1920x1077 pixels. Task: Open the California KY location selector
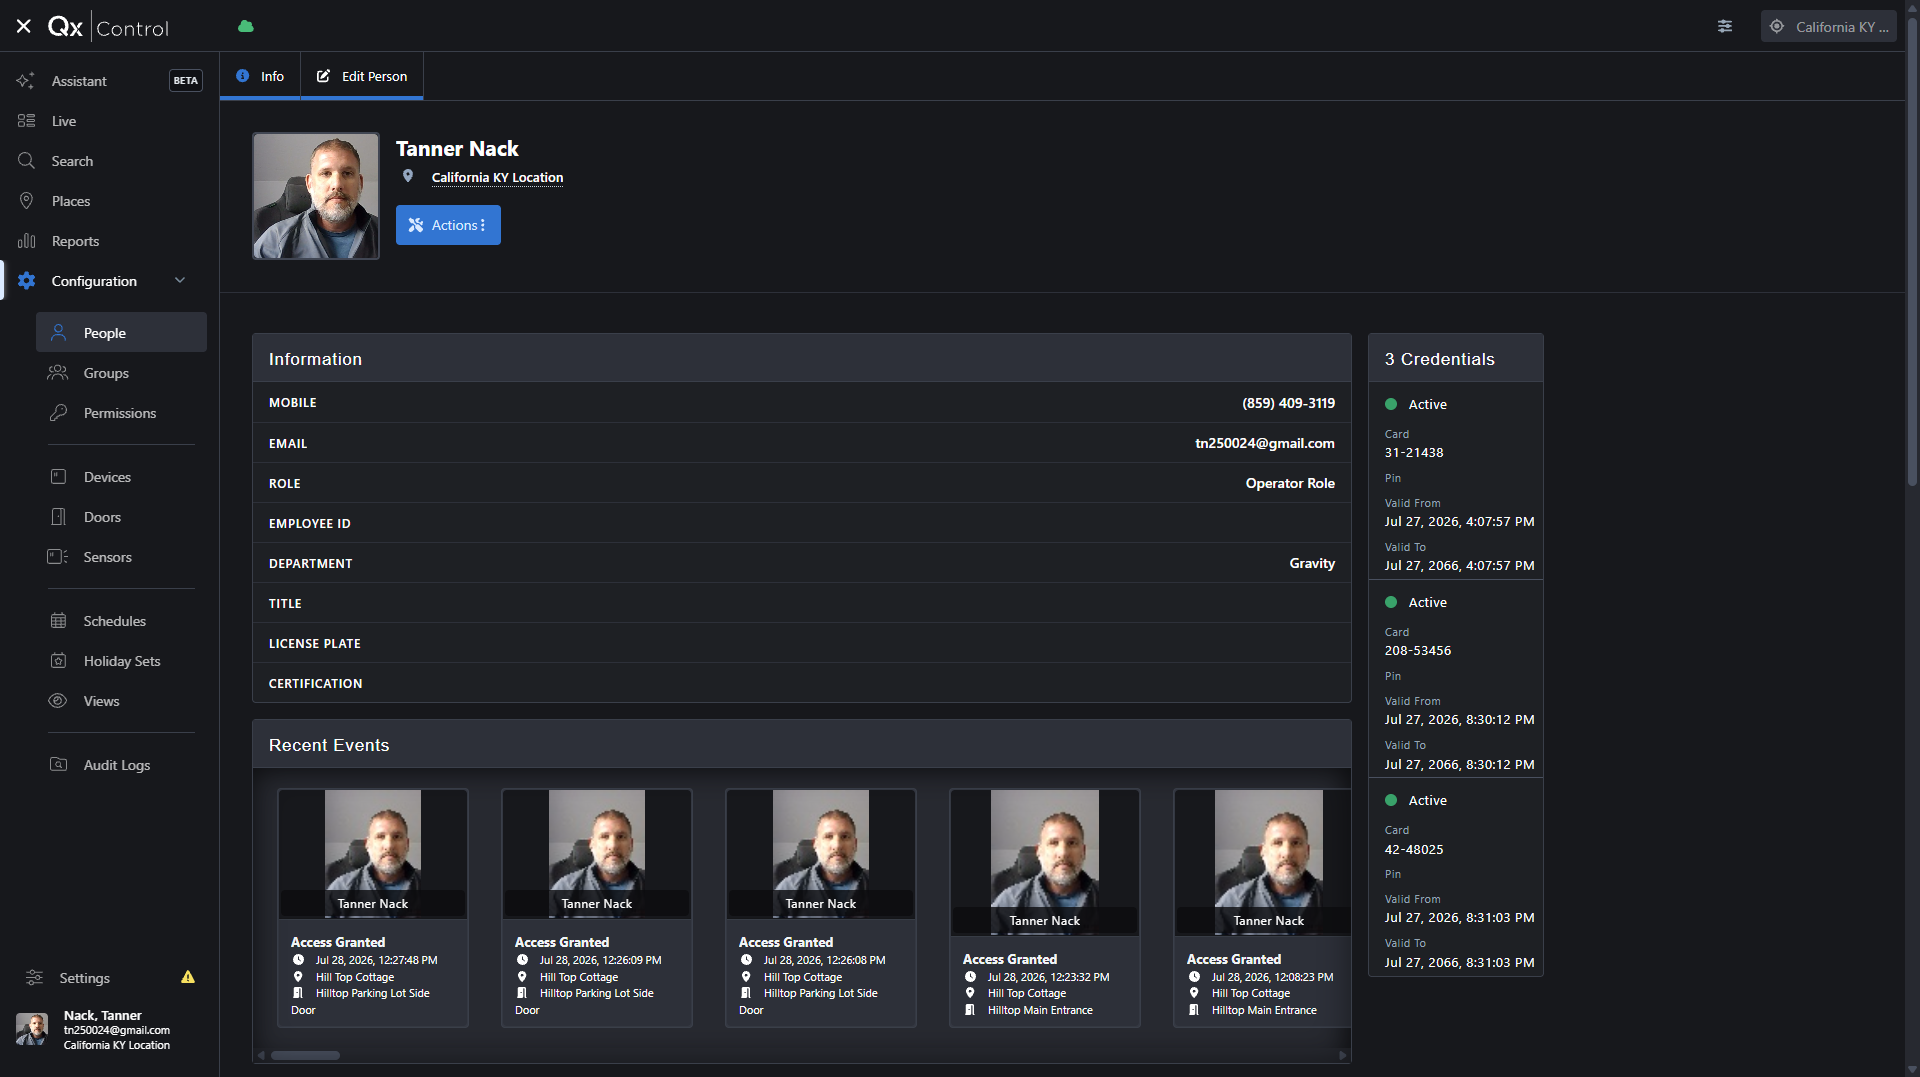pyautogui.click(x=1828, y=27)
